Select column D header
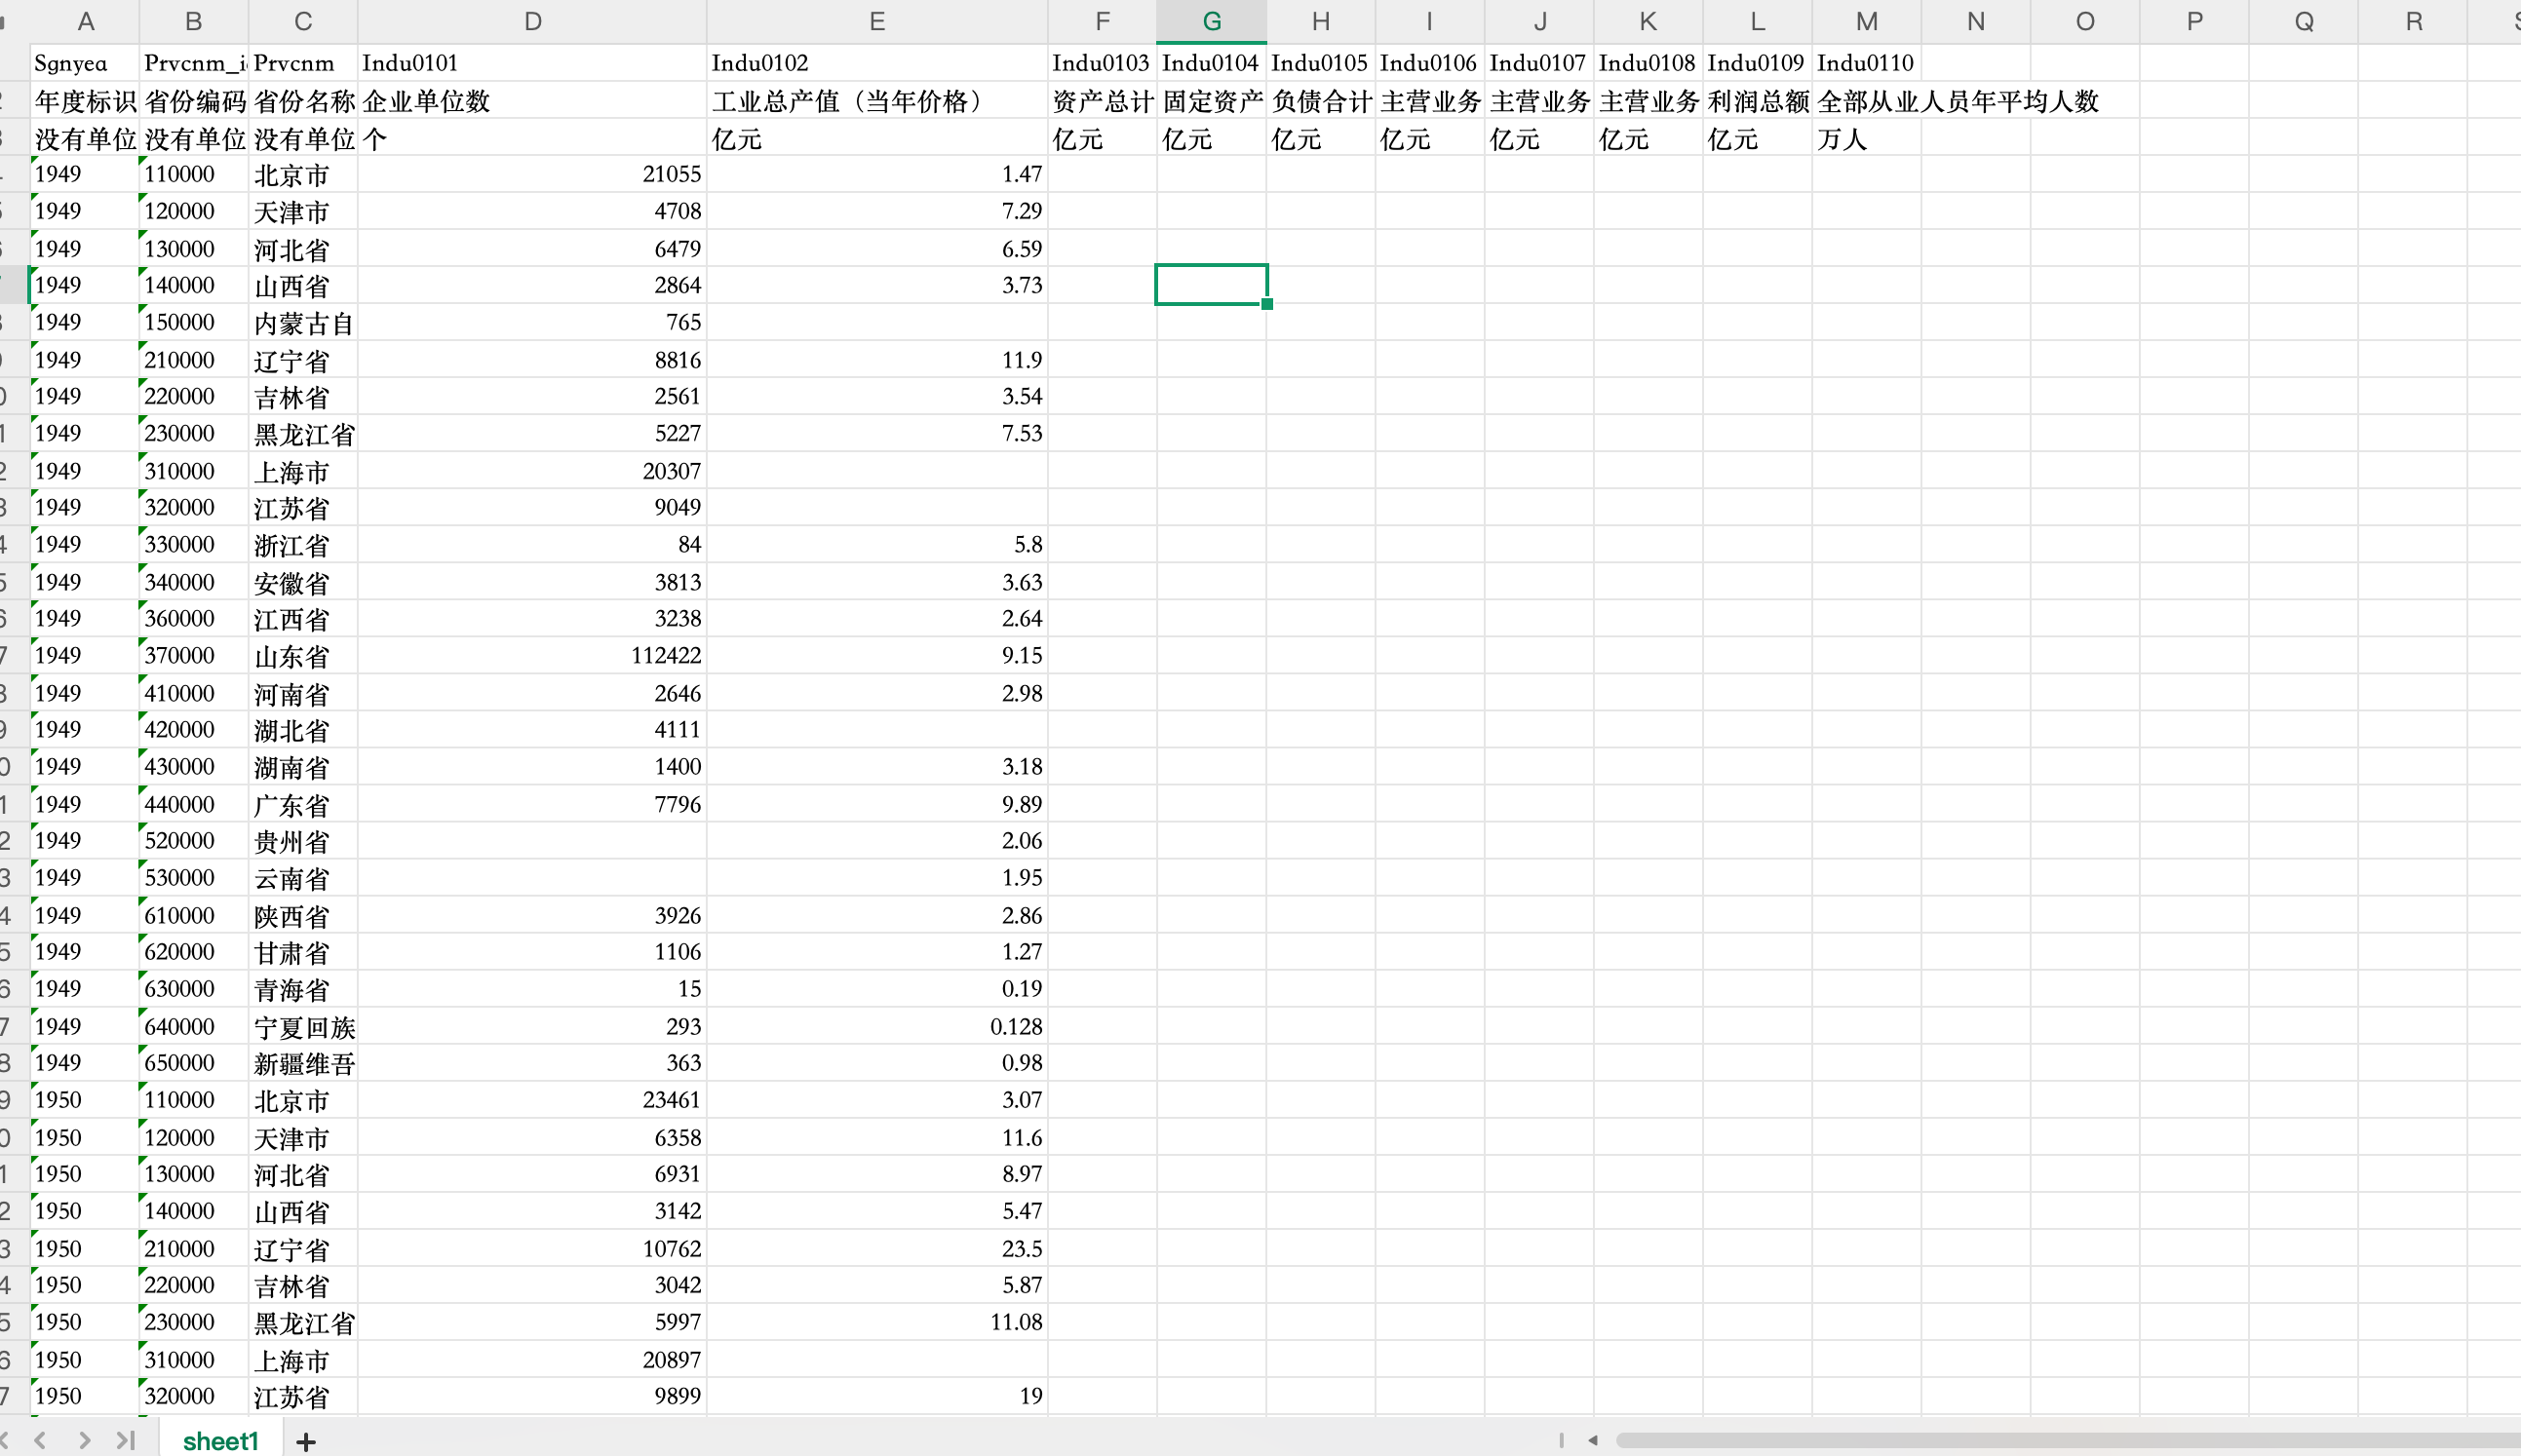The width and height of the screenshot is (2521, 1456). (532, 21)
